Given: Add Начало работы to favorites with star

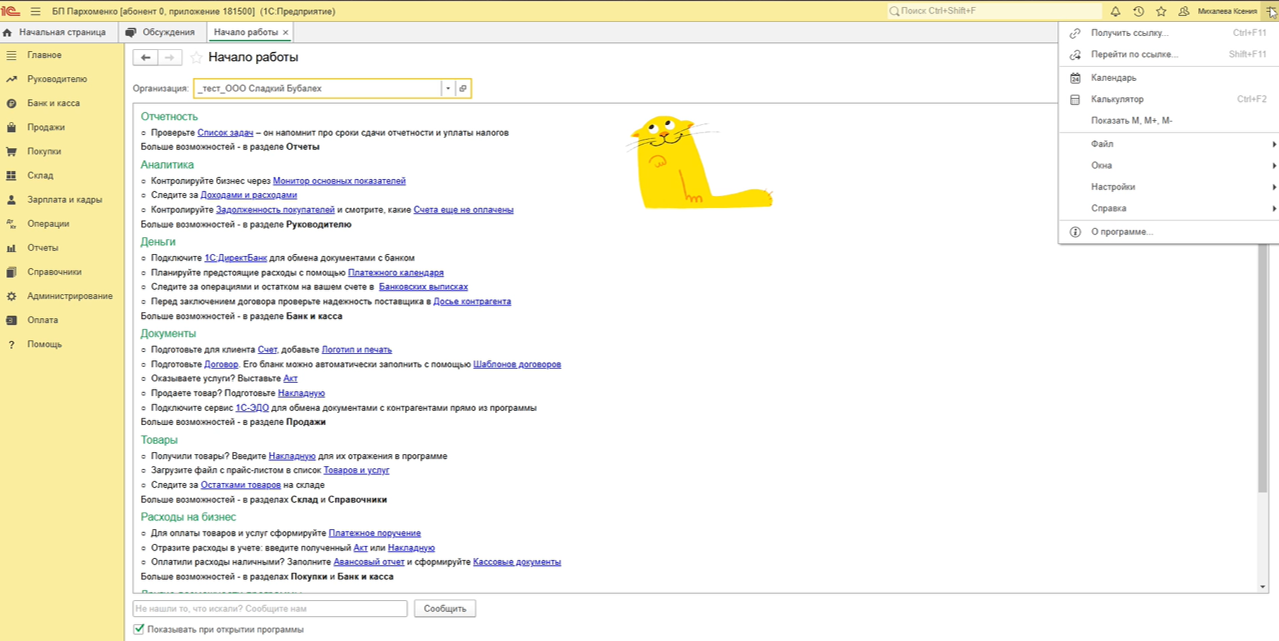Looking at the screenshot, I should [x=196, y=58].
